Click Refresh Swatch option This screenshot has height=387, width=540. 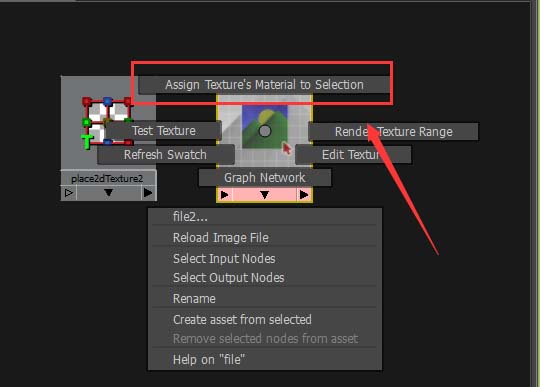(x=166, y=155)
